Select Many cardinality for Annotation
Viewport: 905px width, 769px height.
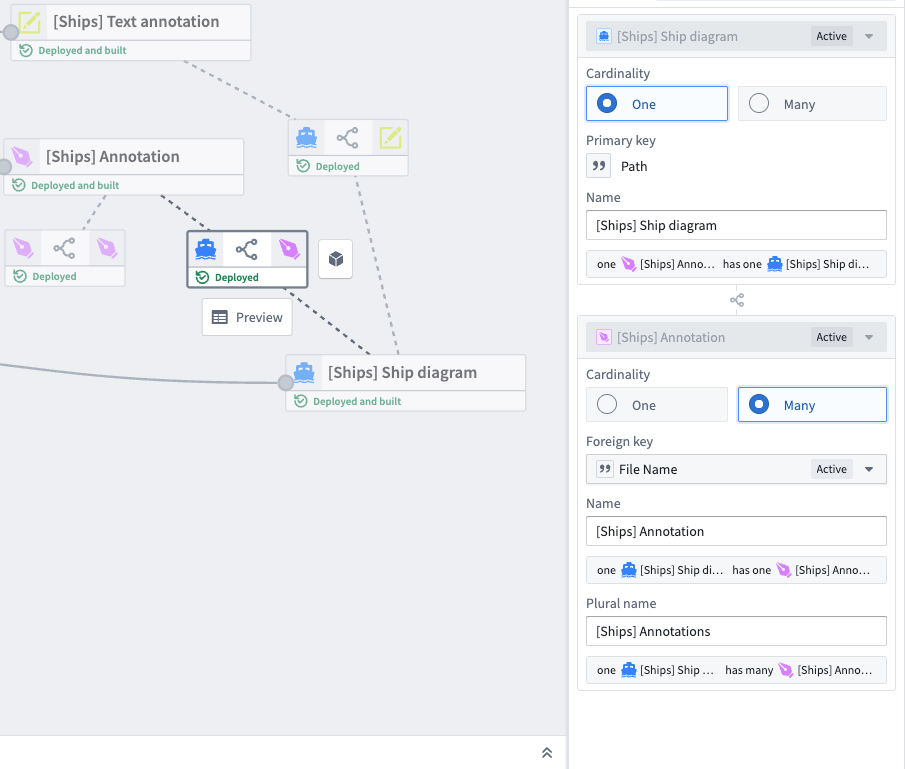(812, 405)
